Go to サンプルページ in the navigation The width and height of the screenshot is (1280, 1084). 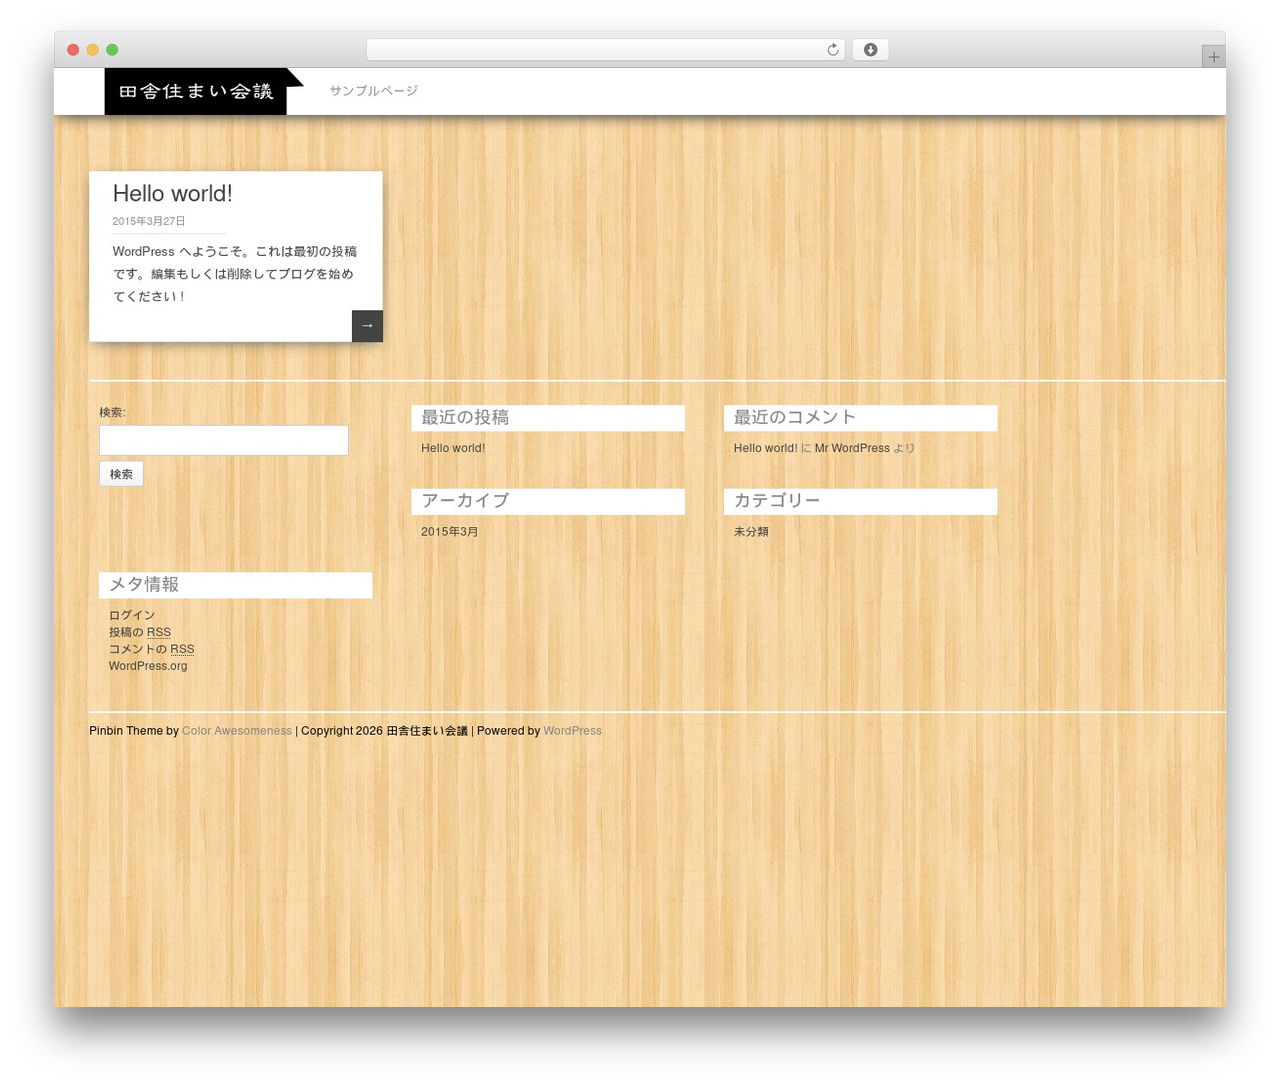tap(374, 91)
